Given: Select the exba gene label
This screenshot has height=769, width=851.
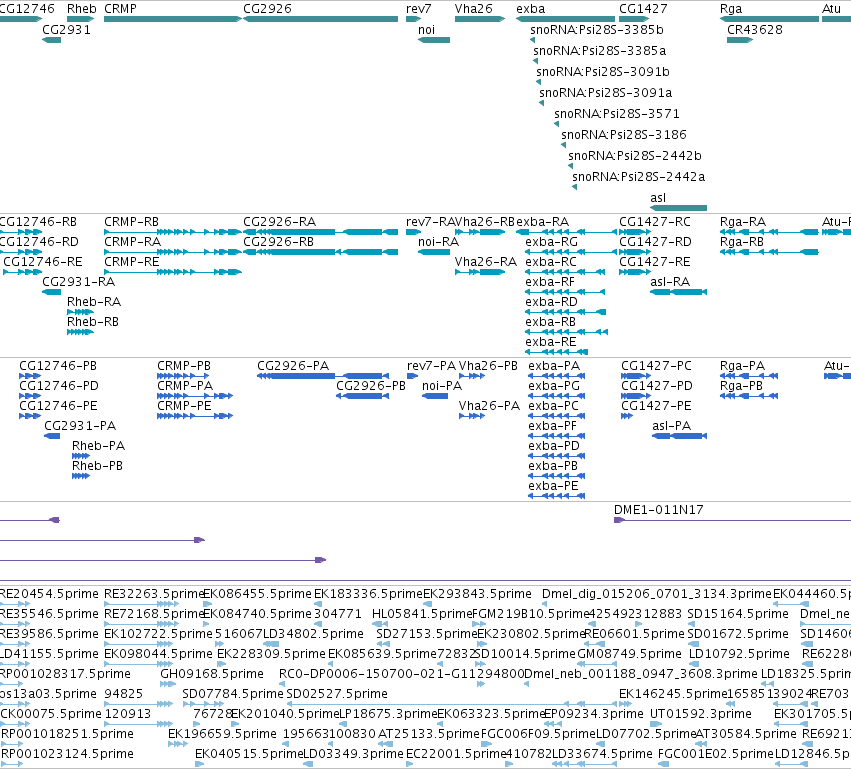Looking at the screenshot, I should [x=530, y=9].
